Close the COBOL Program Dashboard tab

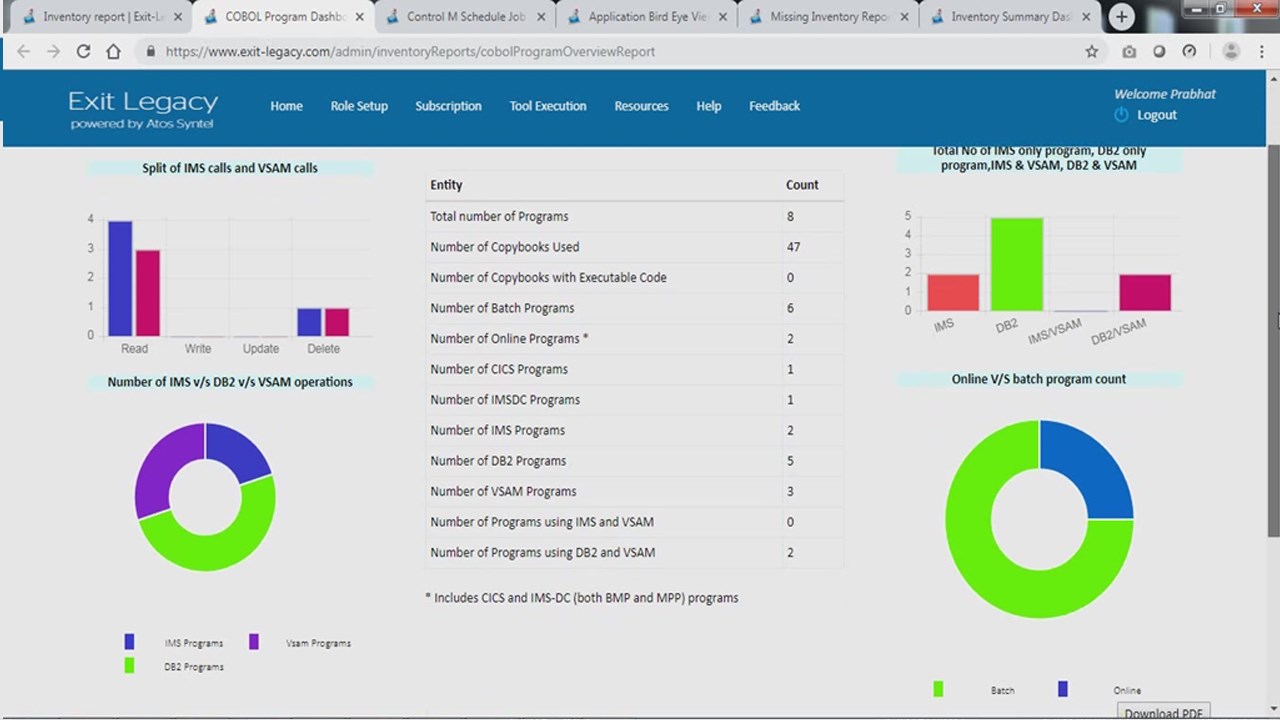click(360, 17)
